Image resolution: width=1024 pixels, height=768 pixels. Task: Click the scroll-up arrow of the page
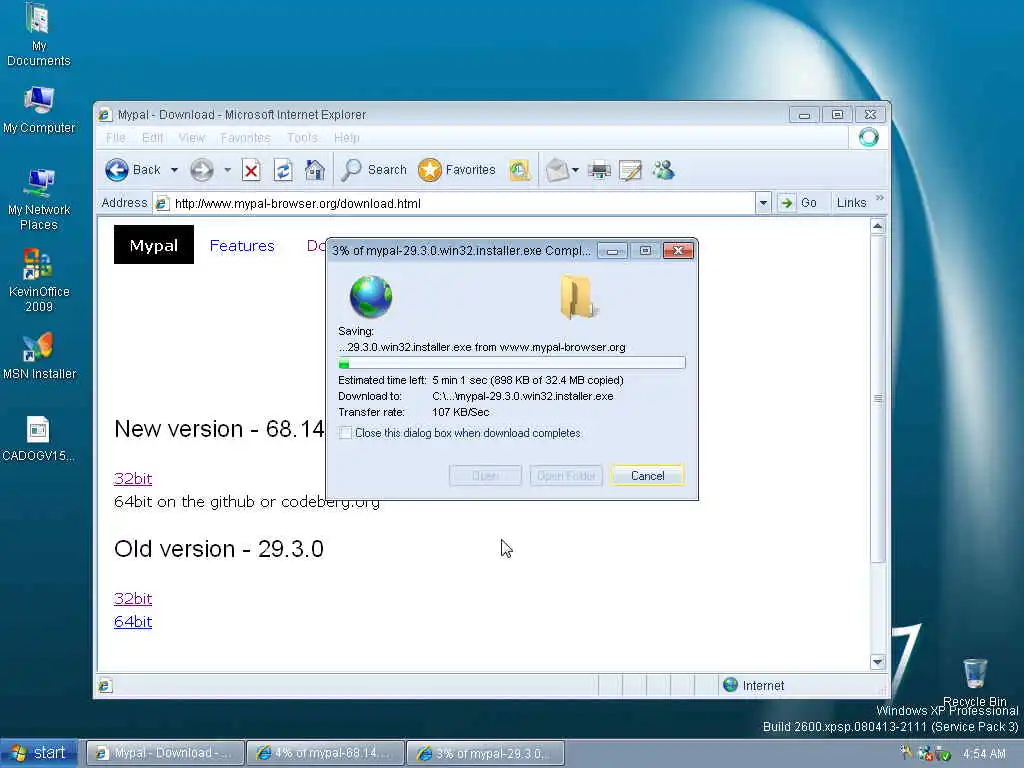point(878,227)
